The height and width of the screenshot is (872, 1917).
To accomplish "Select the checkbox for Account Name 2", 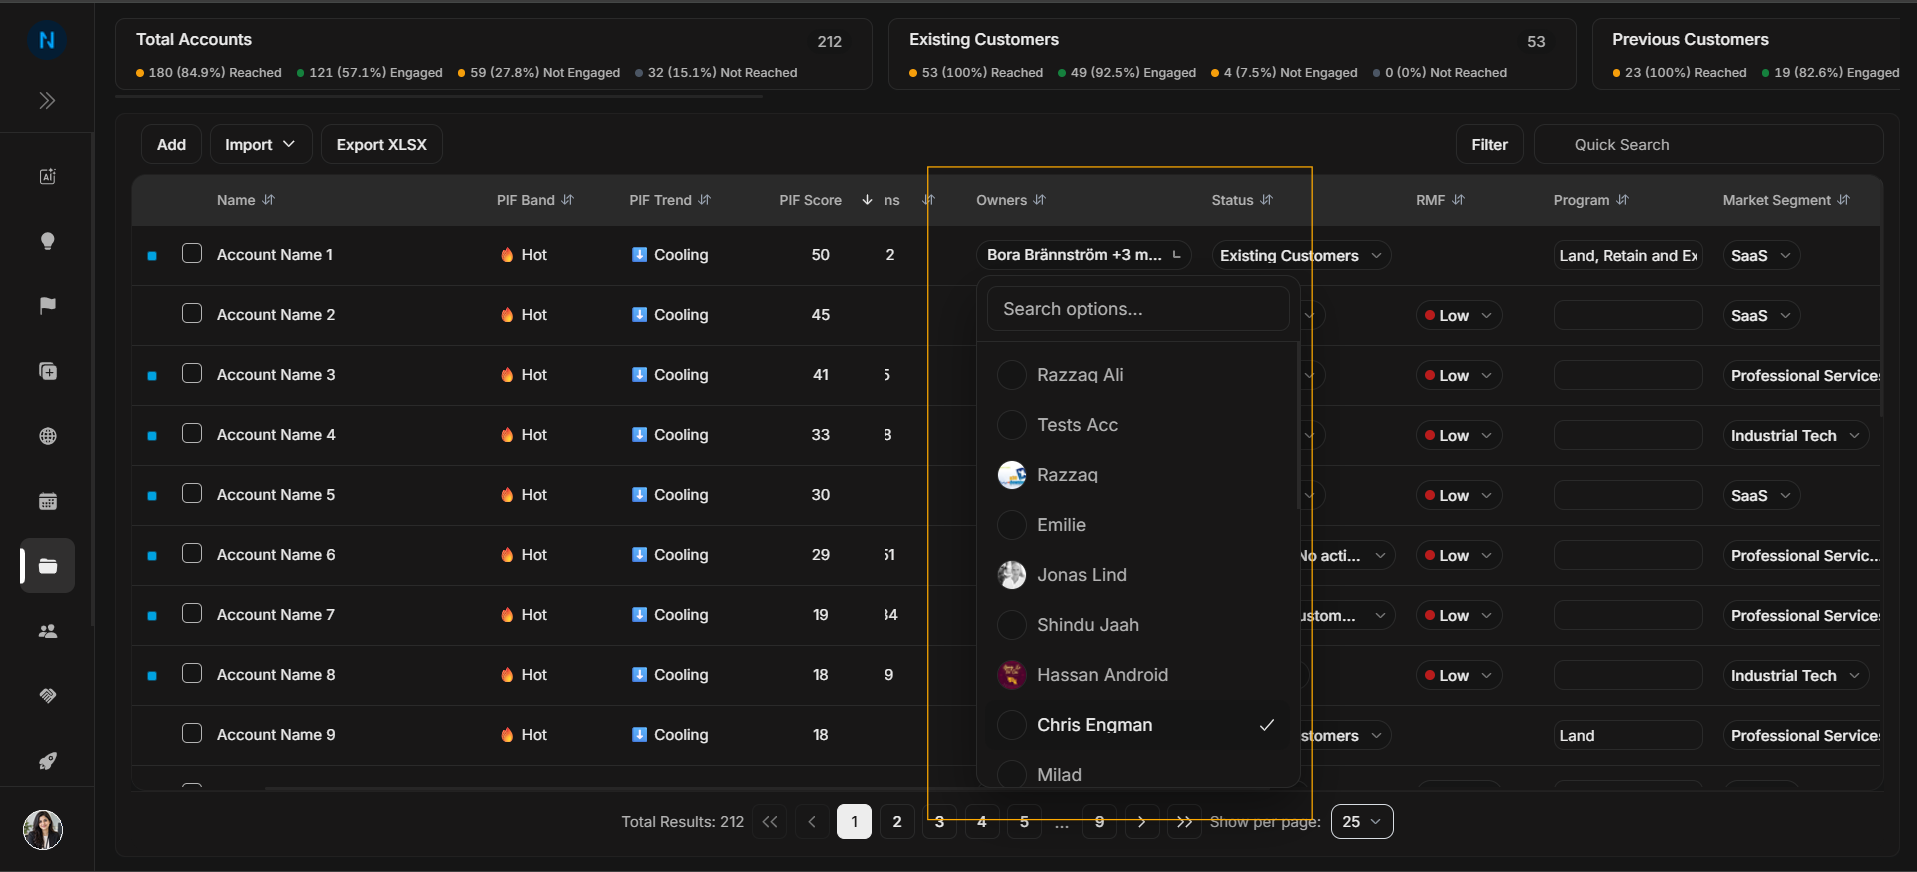I will [192, 314].
